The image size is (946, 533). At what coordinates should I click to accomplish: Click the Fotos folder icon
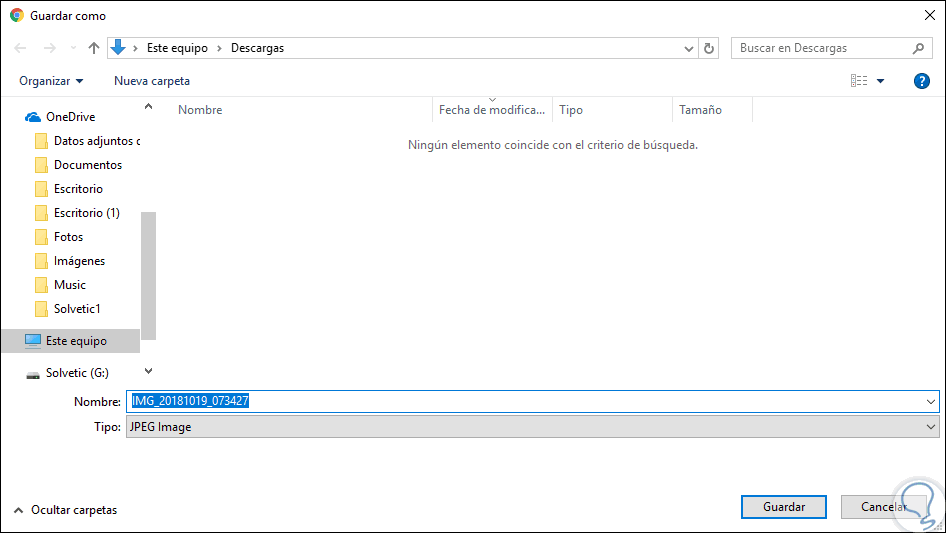click(x=41, y=237)
